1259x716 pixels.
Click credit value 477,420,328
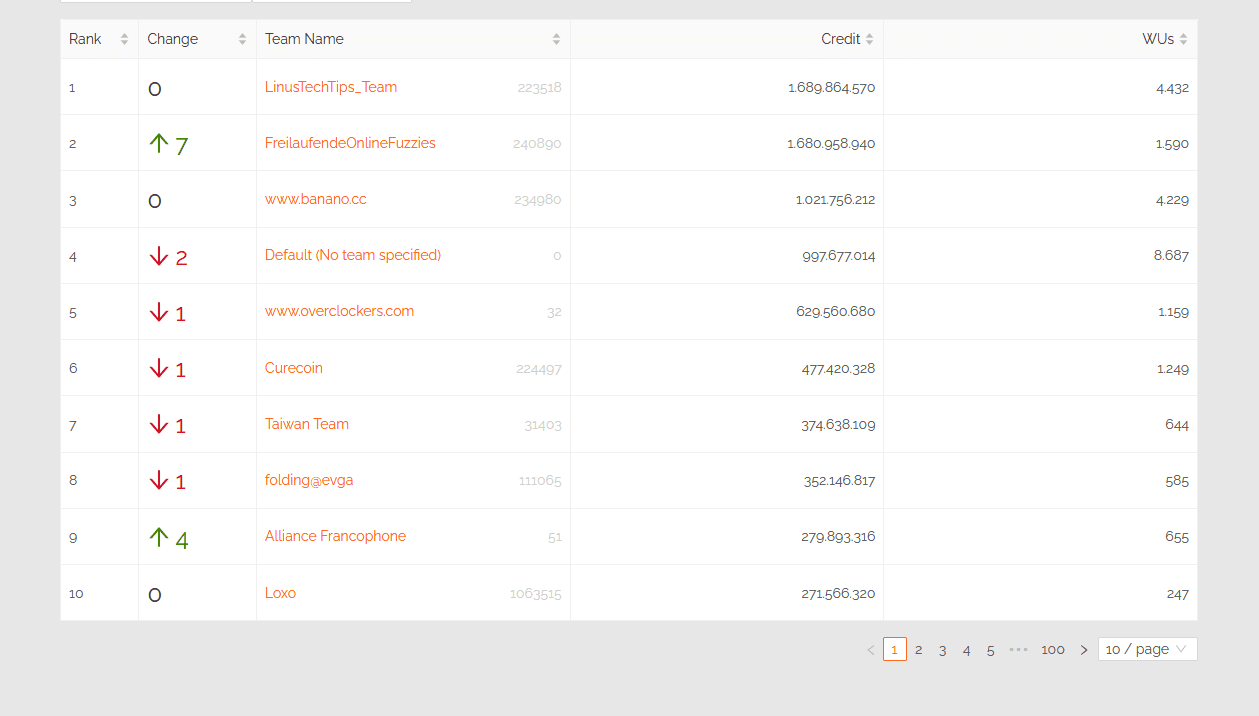coord(838,369)
